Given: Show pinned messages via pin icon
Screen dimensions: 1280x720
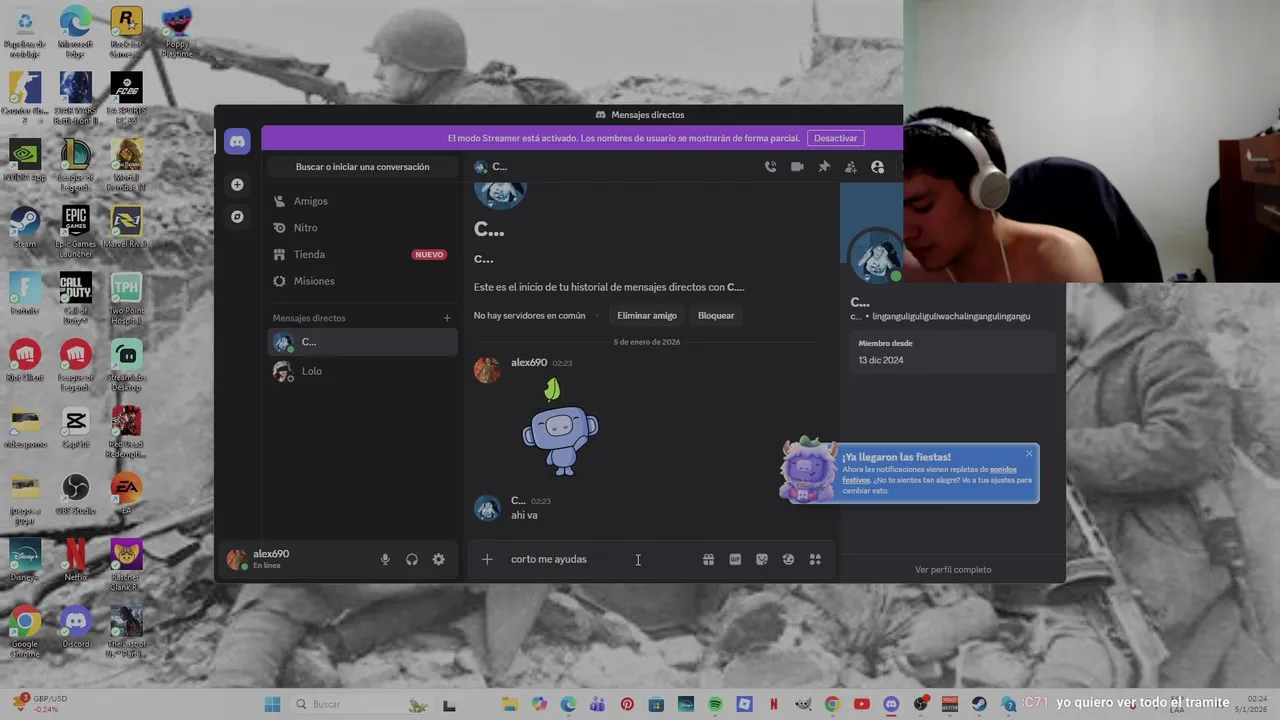Looking at the screenshot, I should 824,167.
